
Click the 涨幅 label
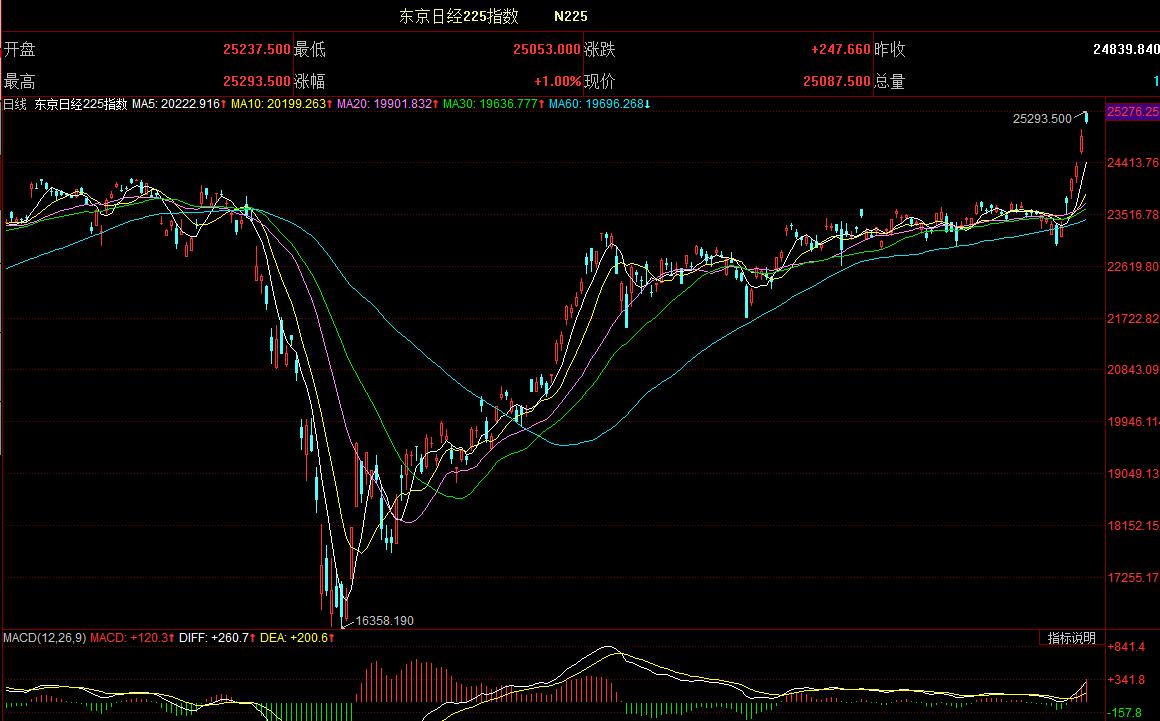309,81
